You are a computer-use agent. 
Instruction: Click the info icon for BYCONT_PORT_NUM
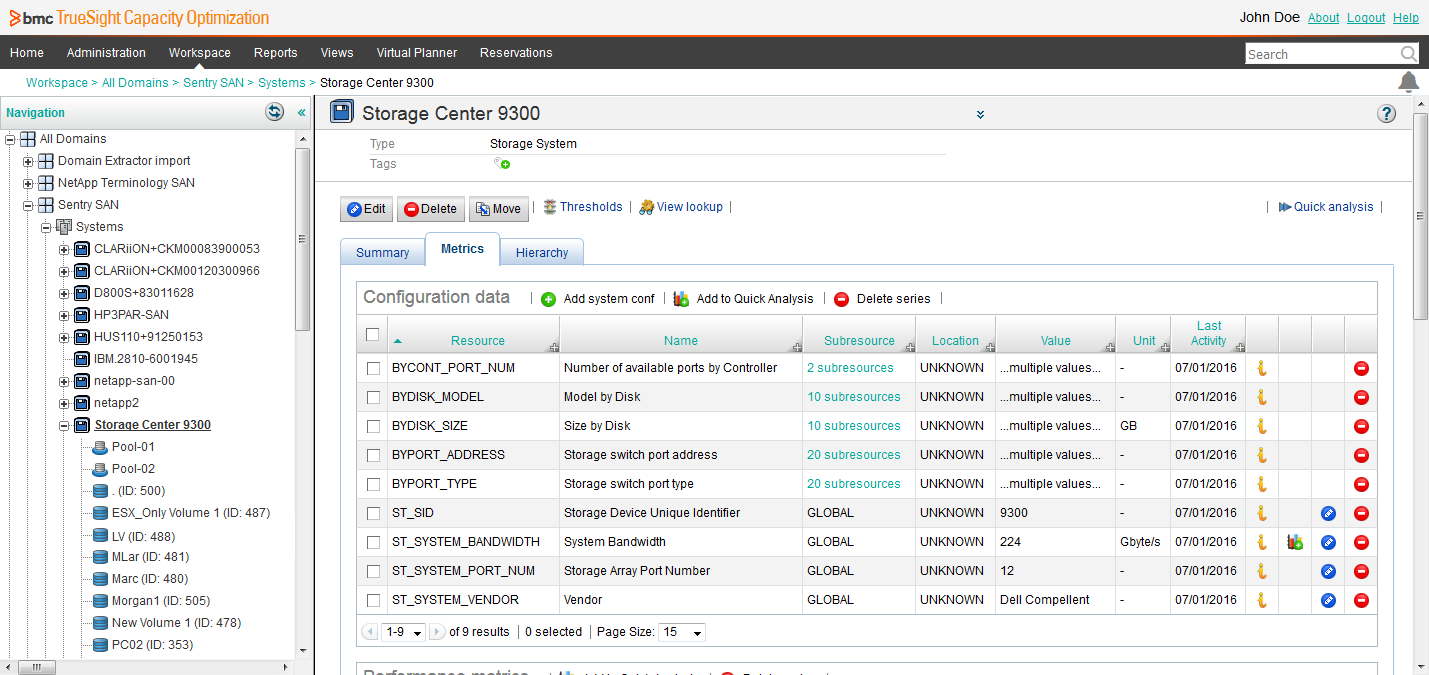click(1261, 368)
